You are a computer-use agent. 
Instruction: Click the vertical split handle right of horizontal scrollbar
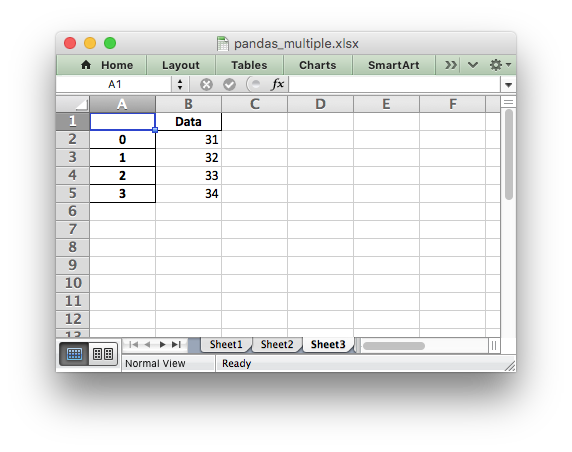tap(494, 345)
